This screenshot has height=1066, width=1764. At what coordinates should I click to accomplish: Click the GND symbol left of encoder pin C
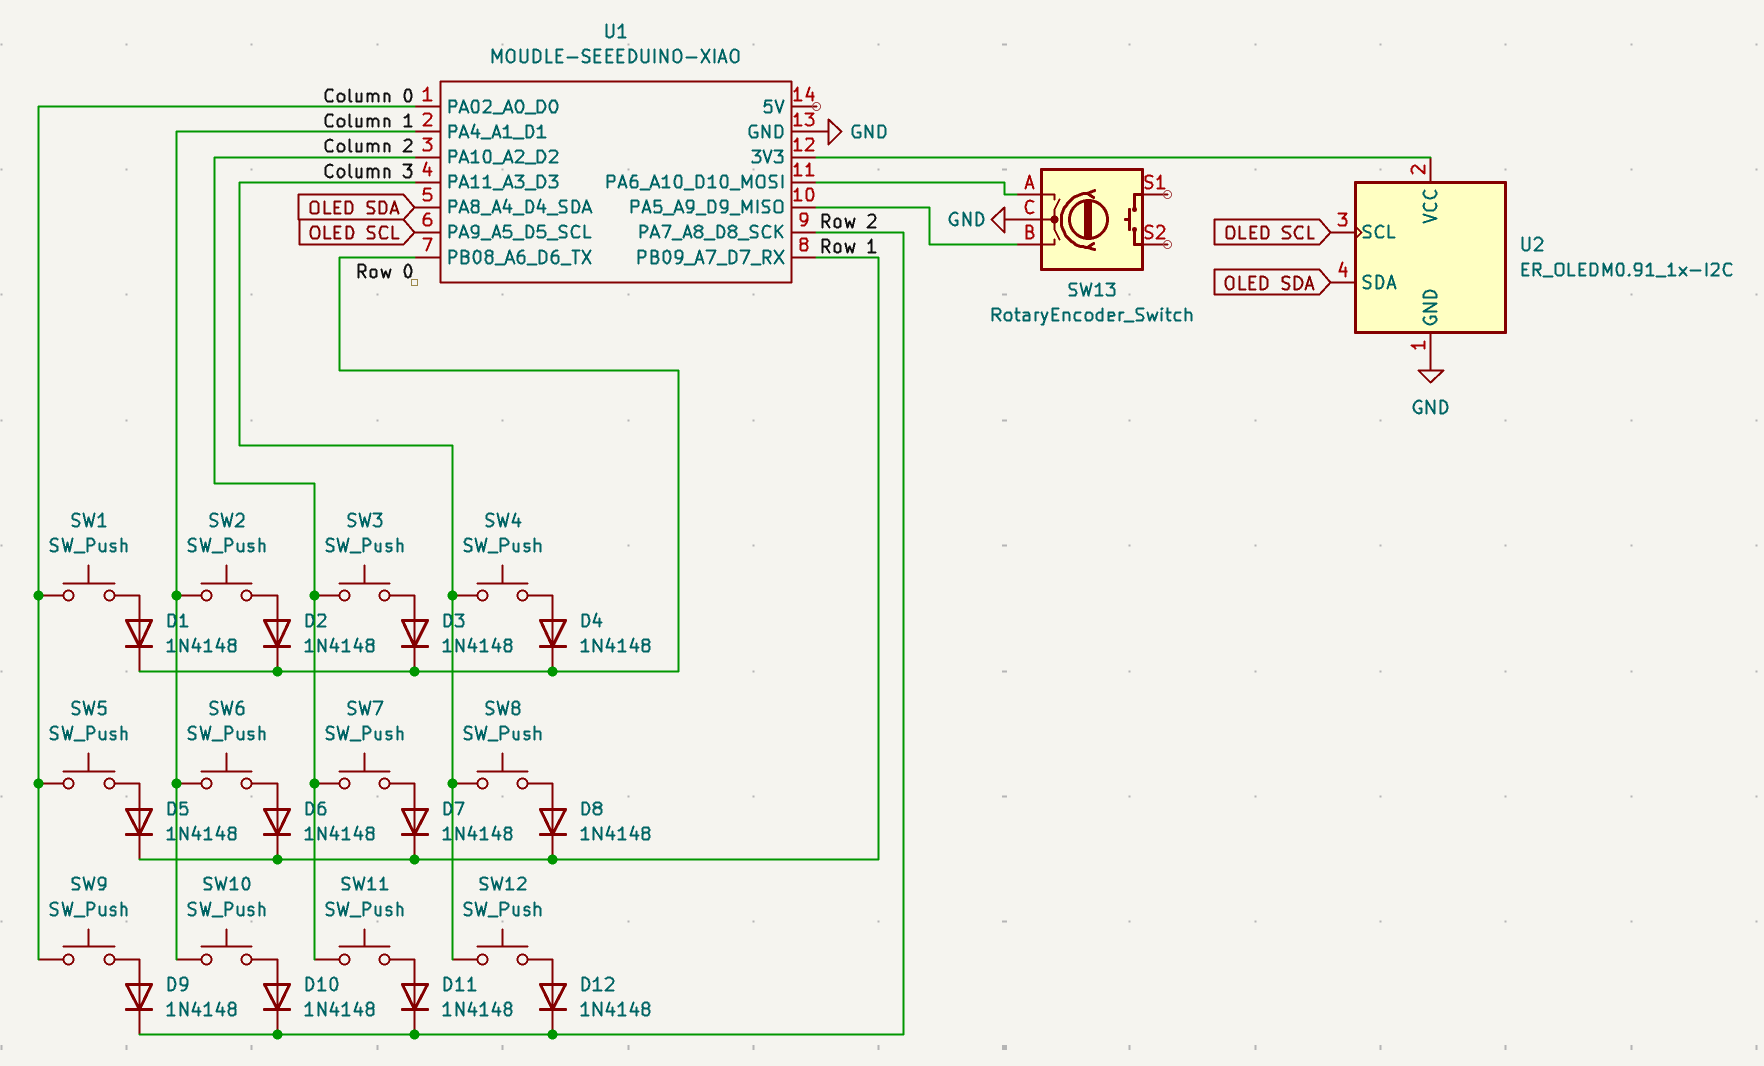999,219
